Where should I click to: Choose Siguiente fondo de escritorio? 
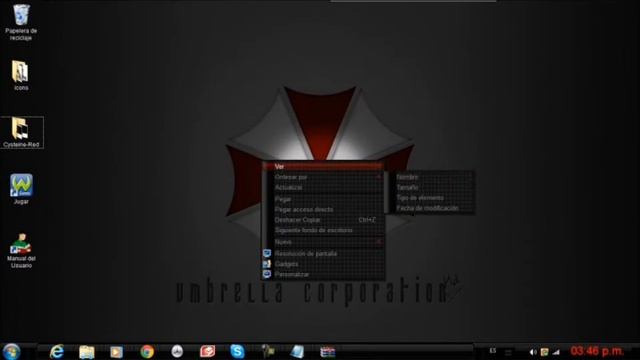pos(324,230)
